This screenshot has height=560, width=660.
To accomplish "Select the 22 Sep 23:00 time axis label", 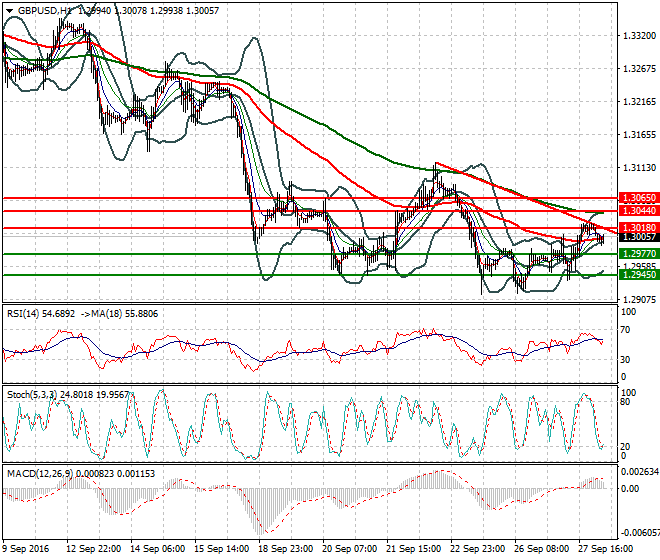I will pos(478,549).
